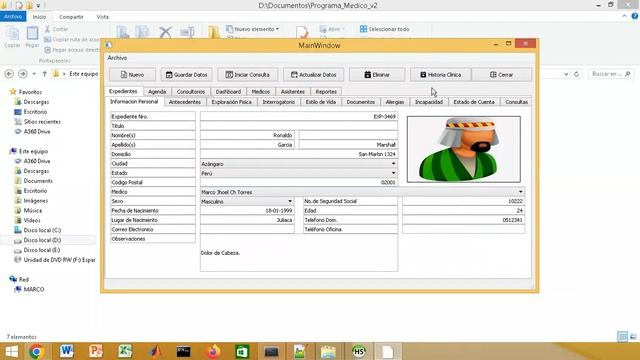Open the Incapacidad subtab
Viewport: 640px width, 360px height.
429,102
